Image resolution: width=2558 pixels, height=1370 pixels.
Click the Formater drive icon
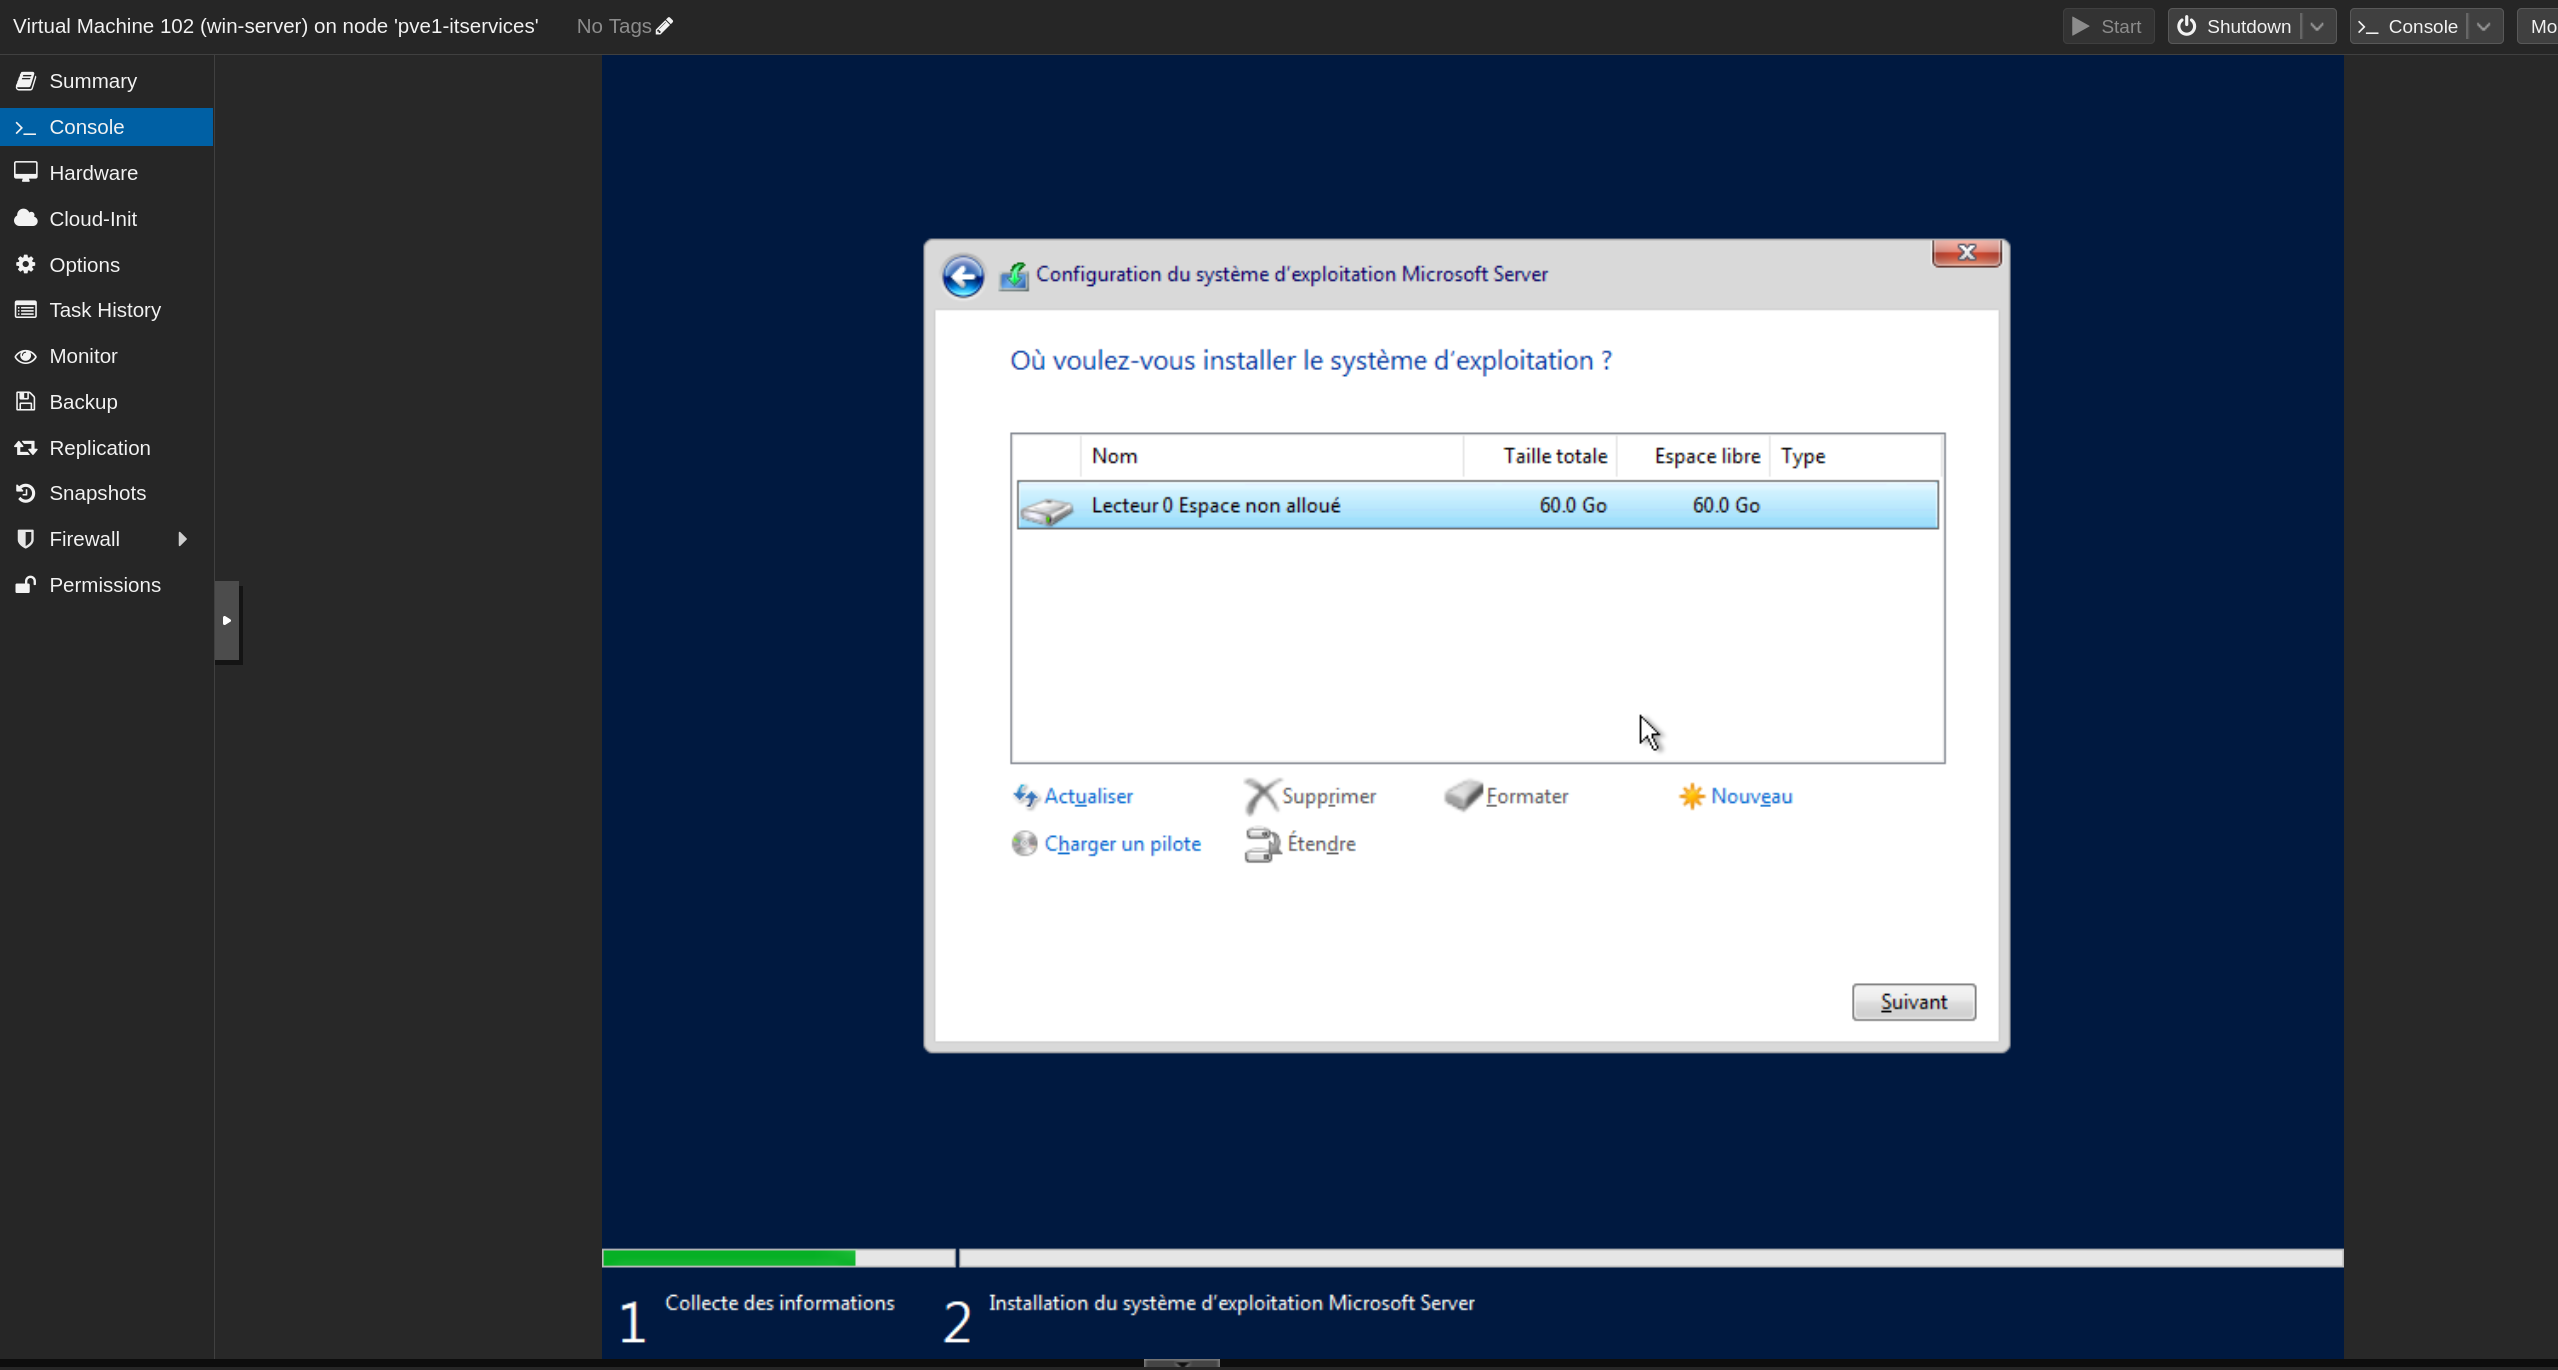click(1463, 796)
